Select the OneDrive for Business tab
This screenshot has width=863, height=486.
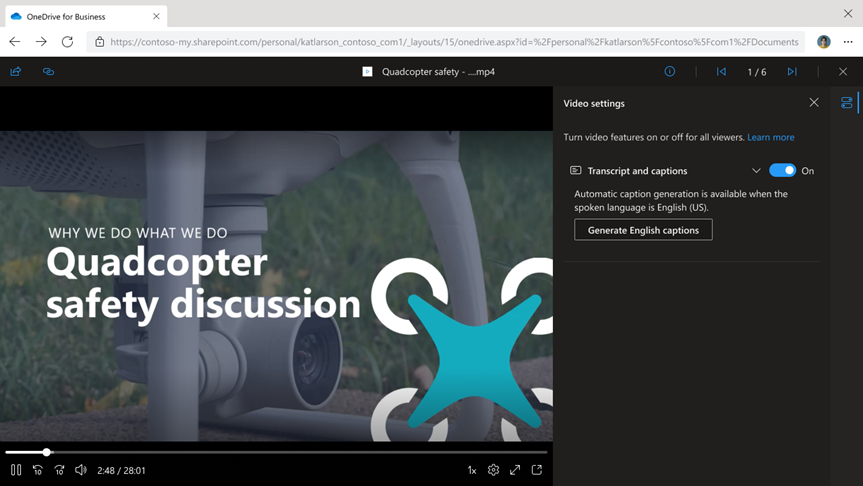(x=86, y=17)
